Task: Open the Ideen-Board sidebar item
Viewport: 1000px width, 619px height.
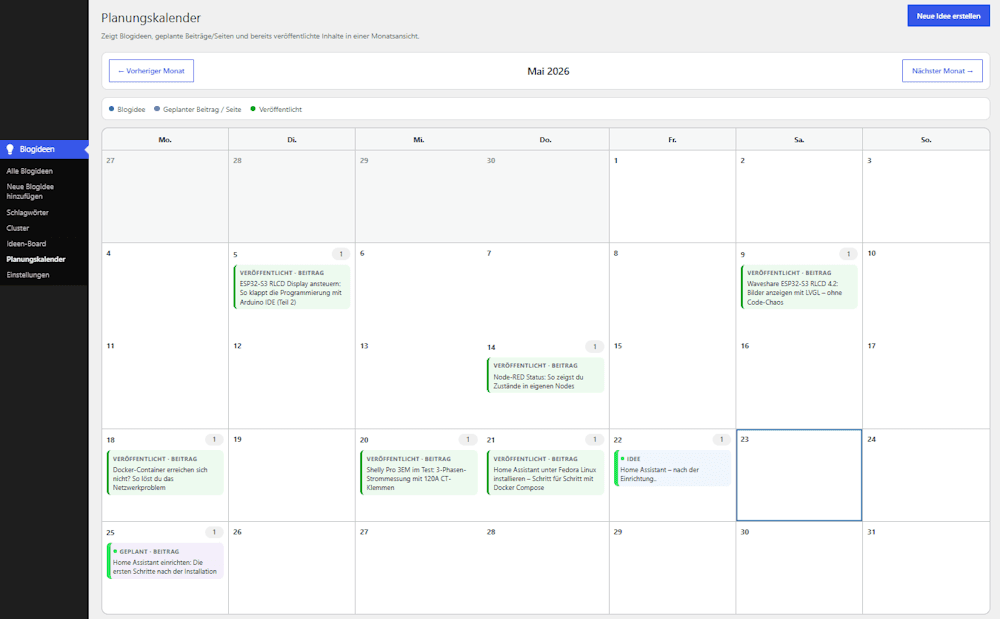Action: tap(26, 244)
